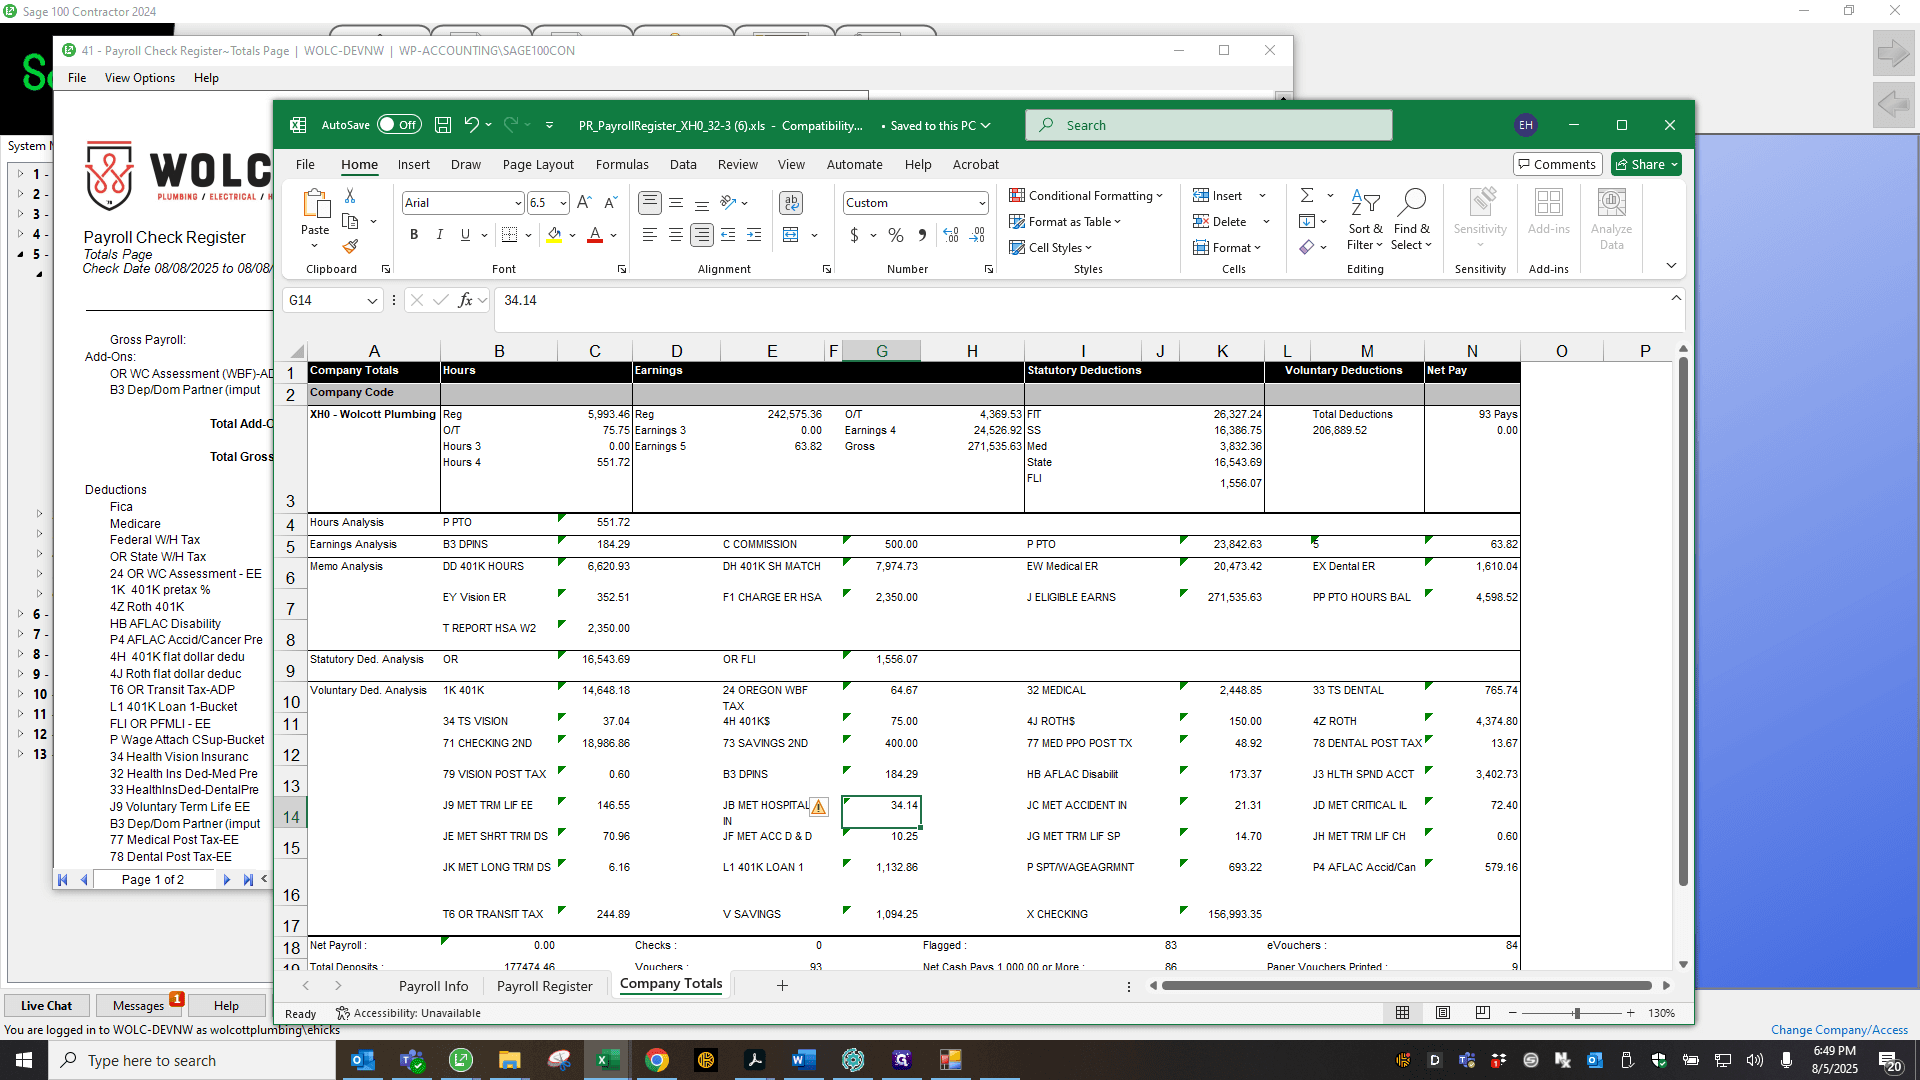
Task: Toggle middle align for cells
Action: click(x=676, y=203)
